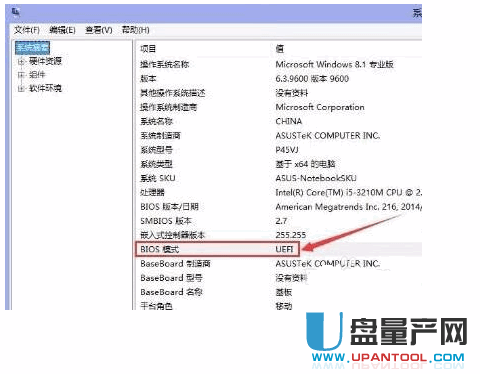The image size is (480, 374).
Task: Click the 6.3.9600 版本 9600 value
Action: [312, 79]
